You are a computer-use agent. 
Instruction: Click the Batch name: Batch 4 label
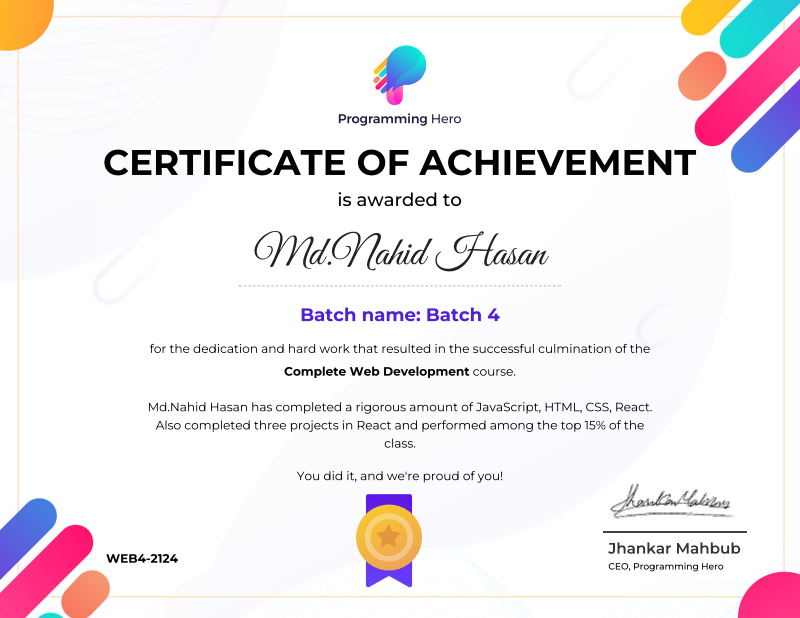tap(399, 314)
